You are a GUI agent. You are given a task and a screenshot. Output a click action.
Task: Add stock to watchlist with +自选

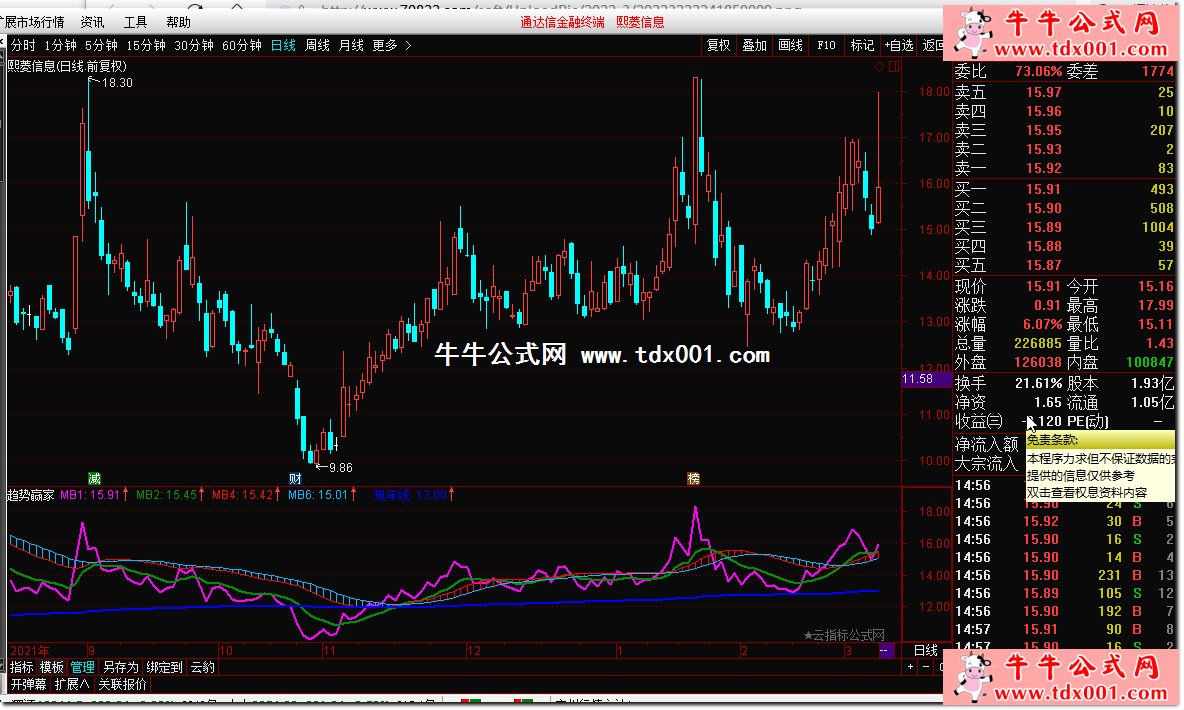898,45
